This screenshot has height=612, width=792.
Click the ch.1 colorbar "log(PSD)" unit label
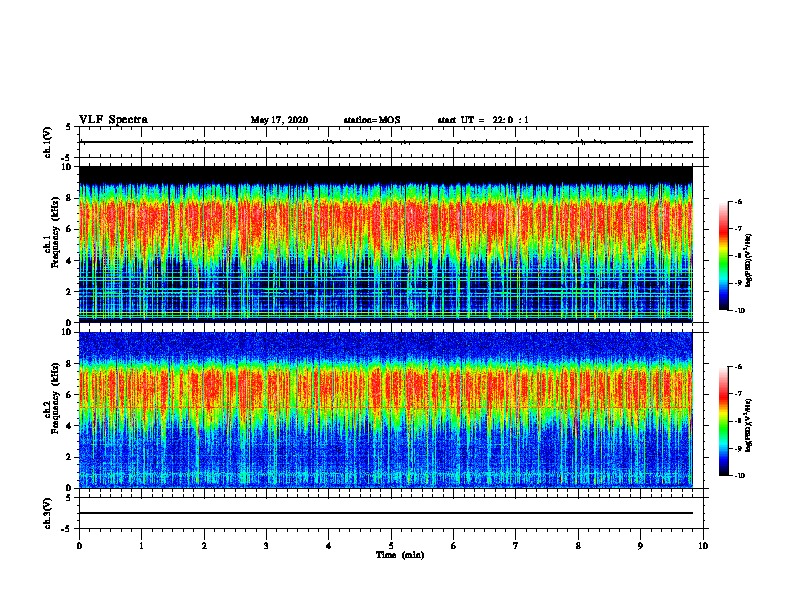(x=749, y=260)
